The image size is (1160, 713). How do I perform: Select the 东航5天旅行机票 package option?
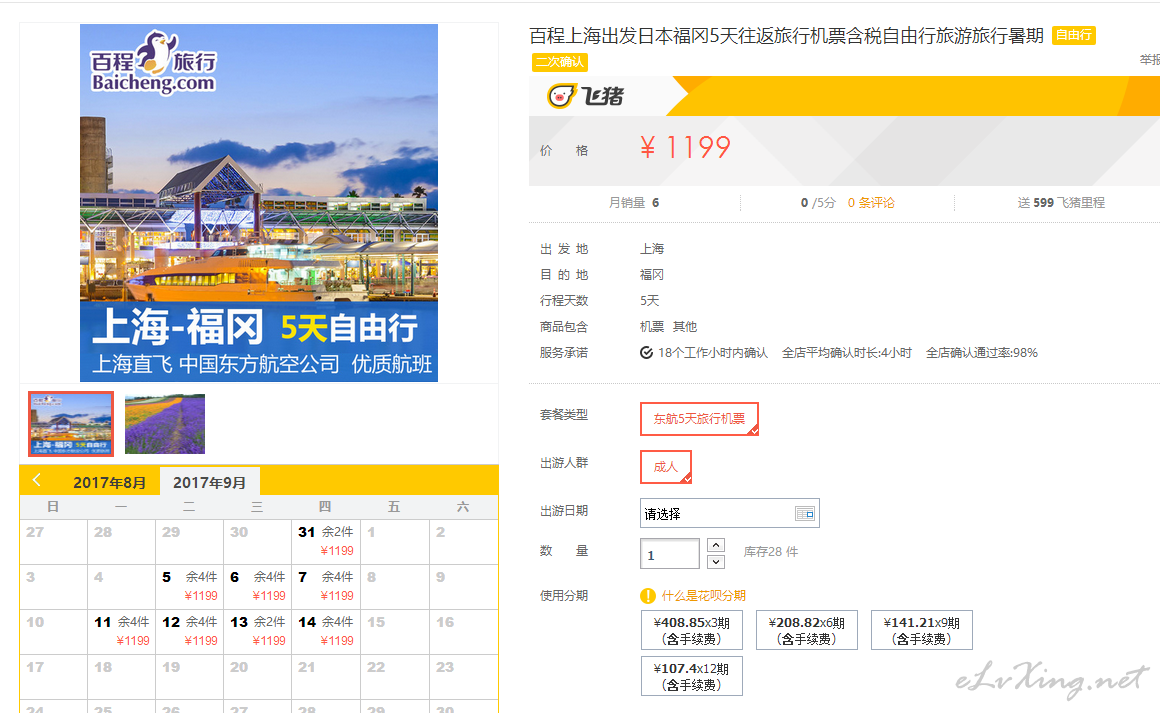point(699,419)
